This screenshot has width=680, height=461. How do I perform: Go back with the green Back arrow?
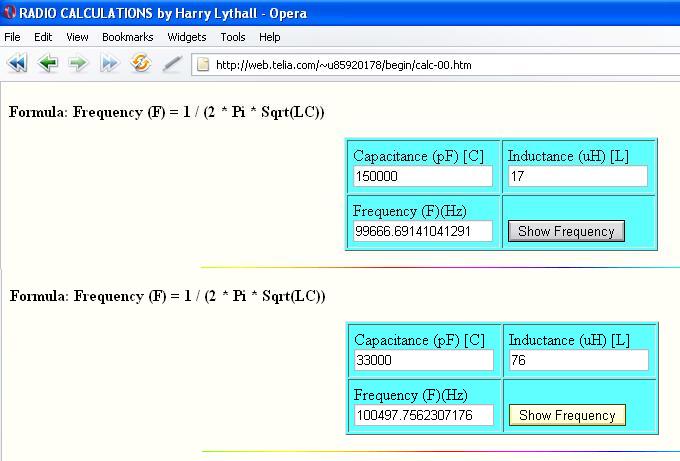[48, 63]
